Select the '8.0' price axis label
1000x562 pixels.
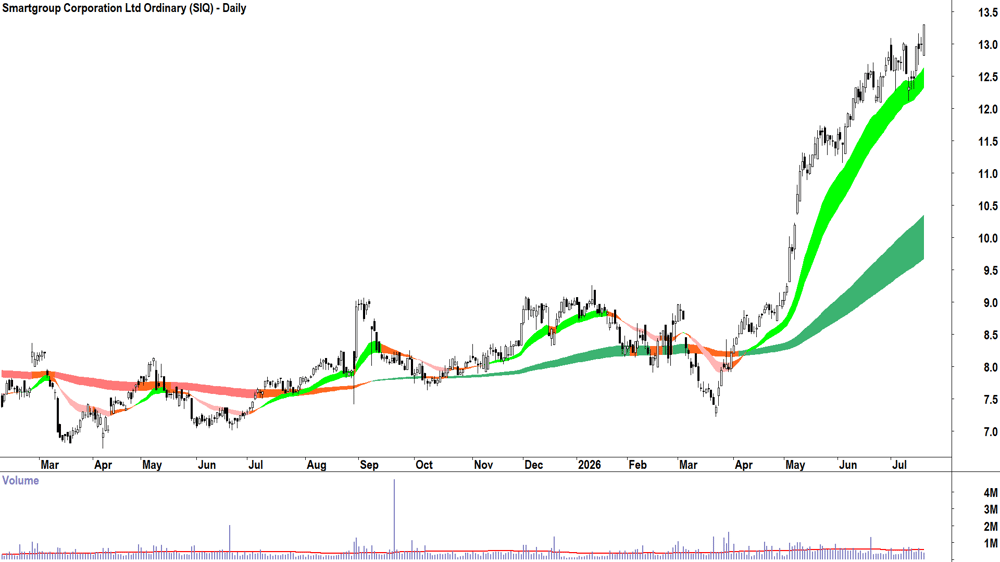[990, 367]
